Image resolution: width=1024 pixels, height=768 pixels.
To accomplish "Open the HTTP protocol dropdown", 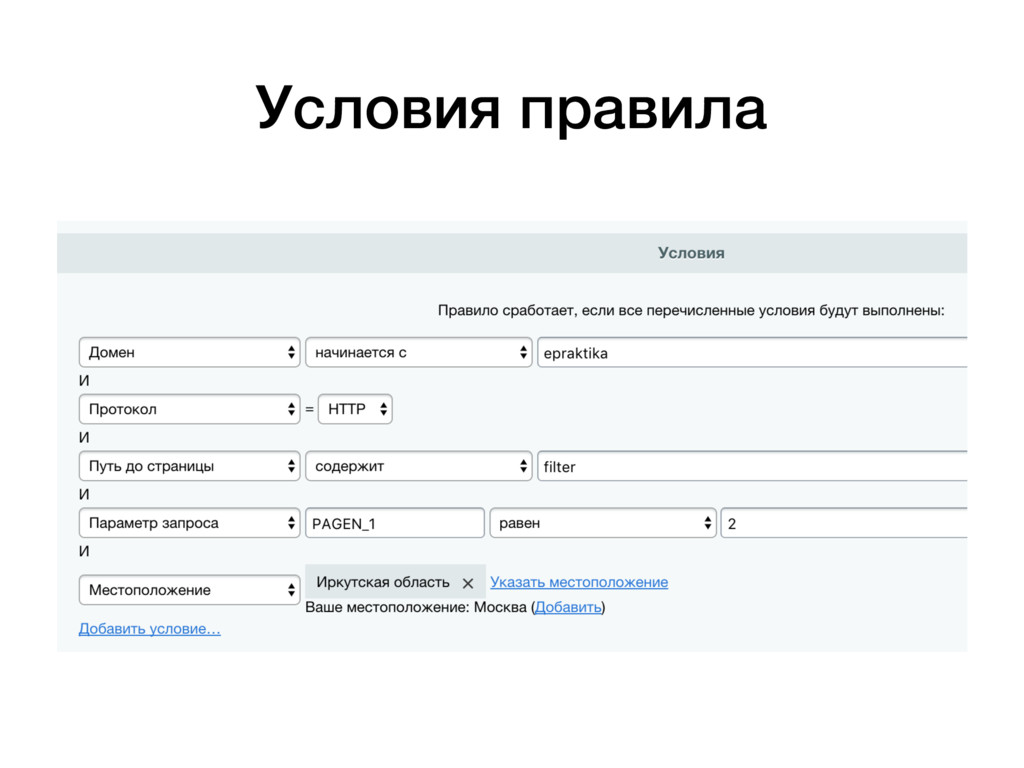I will (355, 409).
